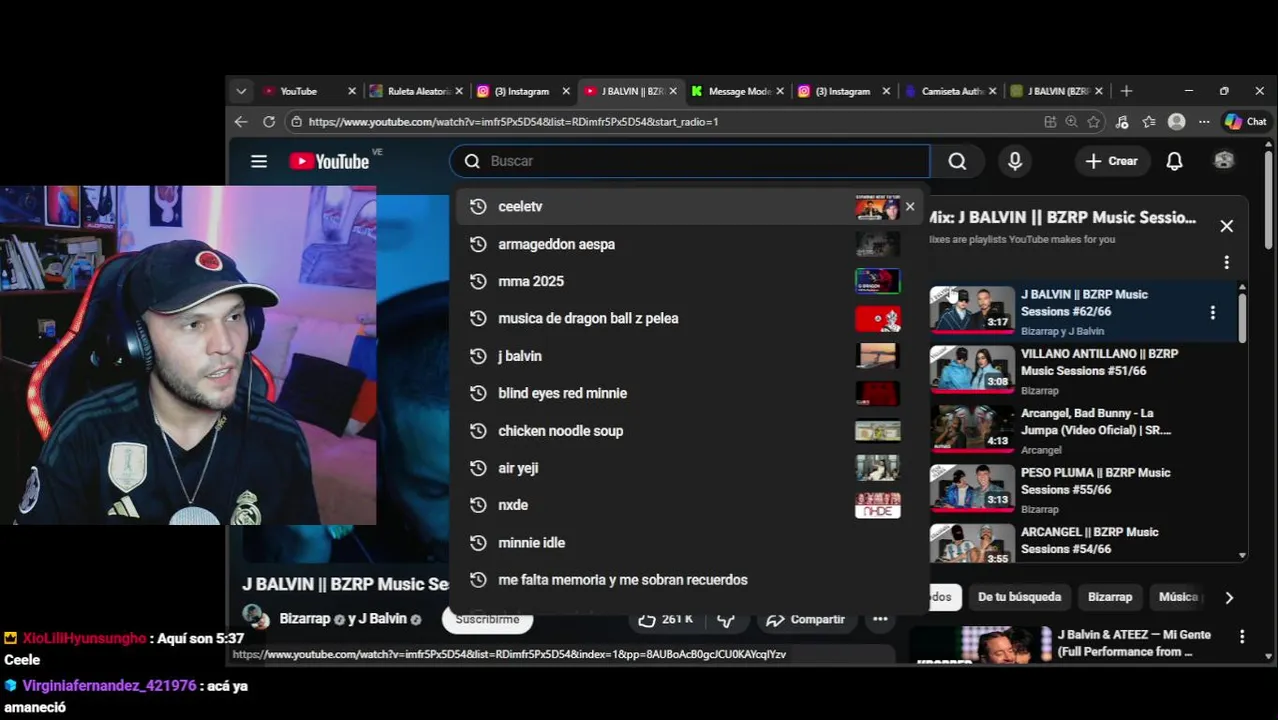This screenshot has height=720, width=1278.
Task: Switch to the Ruleta Aleatoria tab
Action: point(416,91)
